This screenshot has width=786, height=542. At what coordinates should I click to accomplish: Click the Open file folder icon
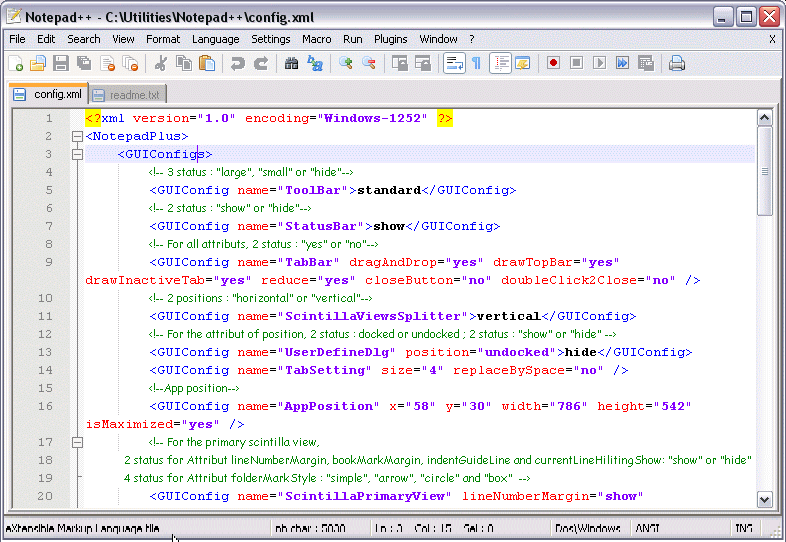[38, 64]
